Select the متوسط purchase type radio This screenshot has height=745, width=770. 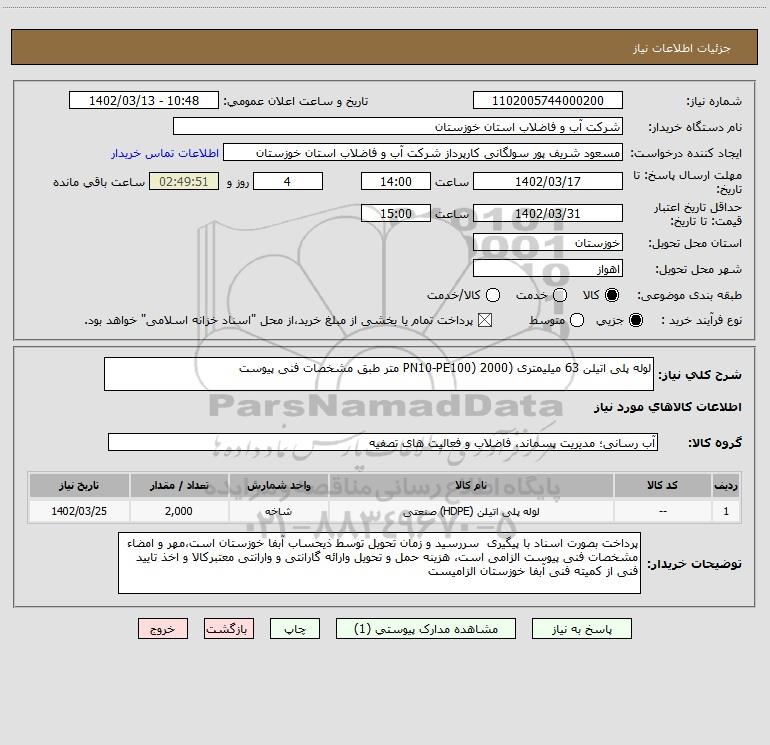click(x=577, y=320)
